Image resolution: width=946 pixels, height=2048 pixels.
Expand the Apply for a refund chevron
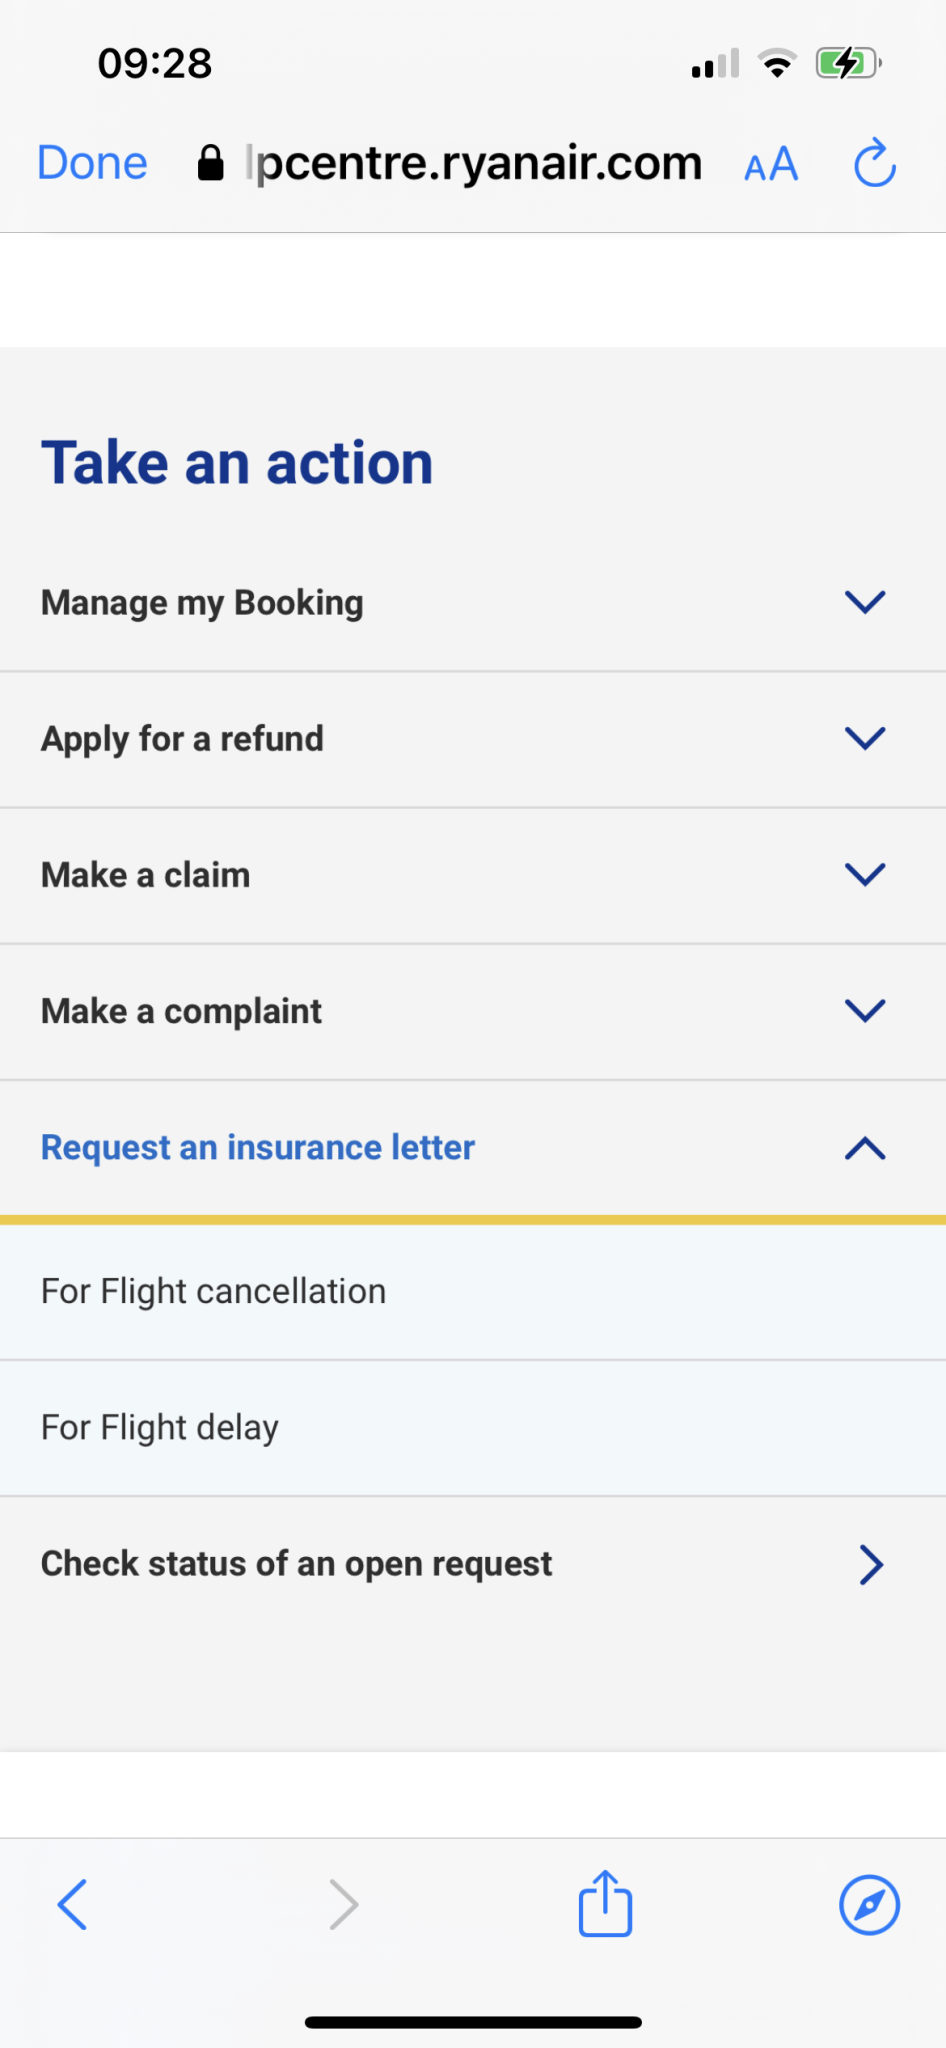(865, 738)
